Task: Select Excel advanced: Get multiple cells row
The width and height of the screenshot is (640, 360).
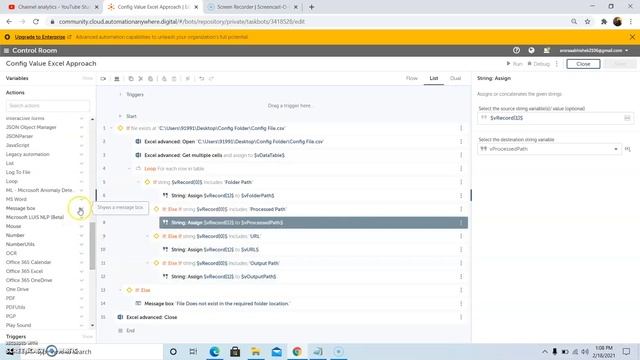Action: [x=301, y=155]
